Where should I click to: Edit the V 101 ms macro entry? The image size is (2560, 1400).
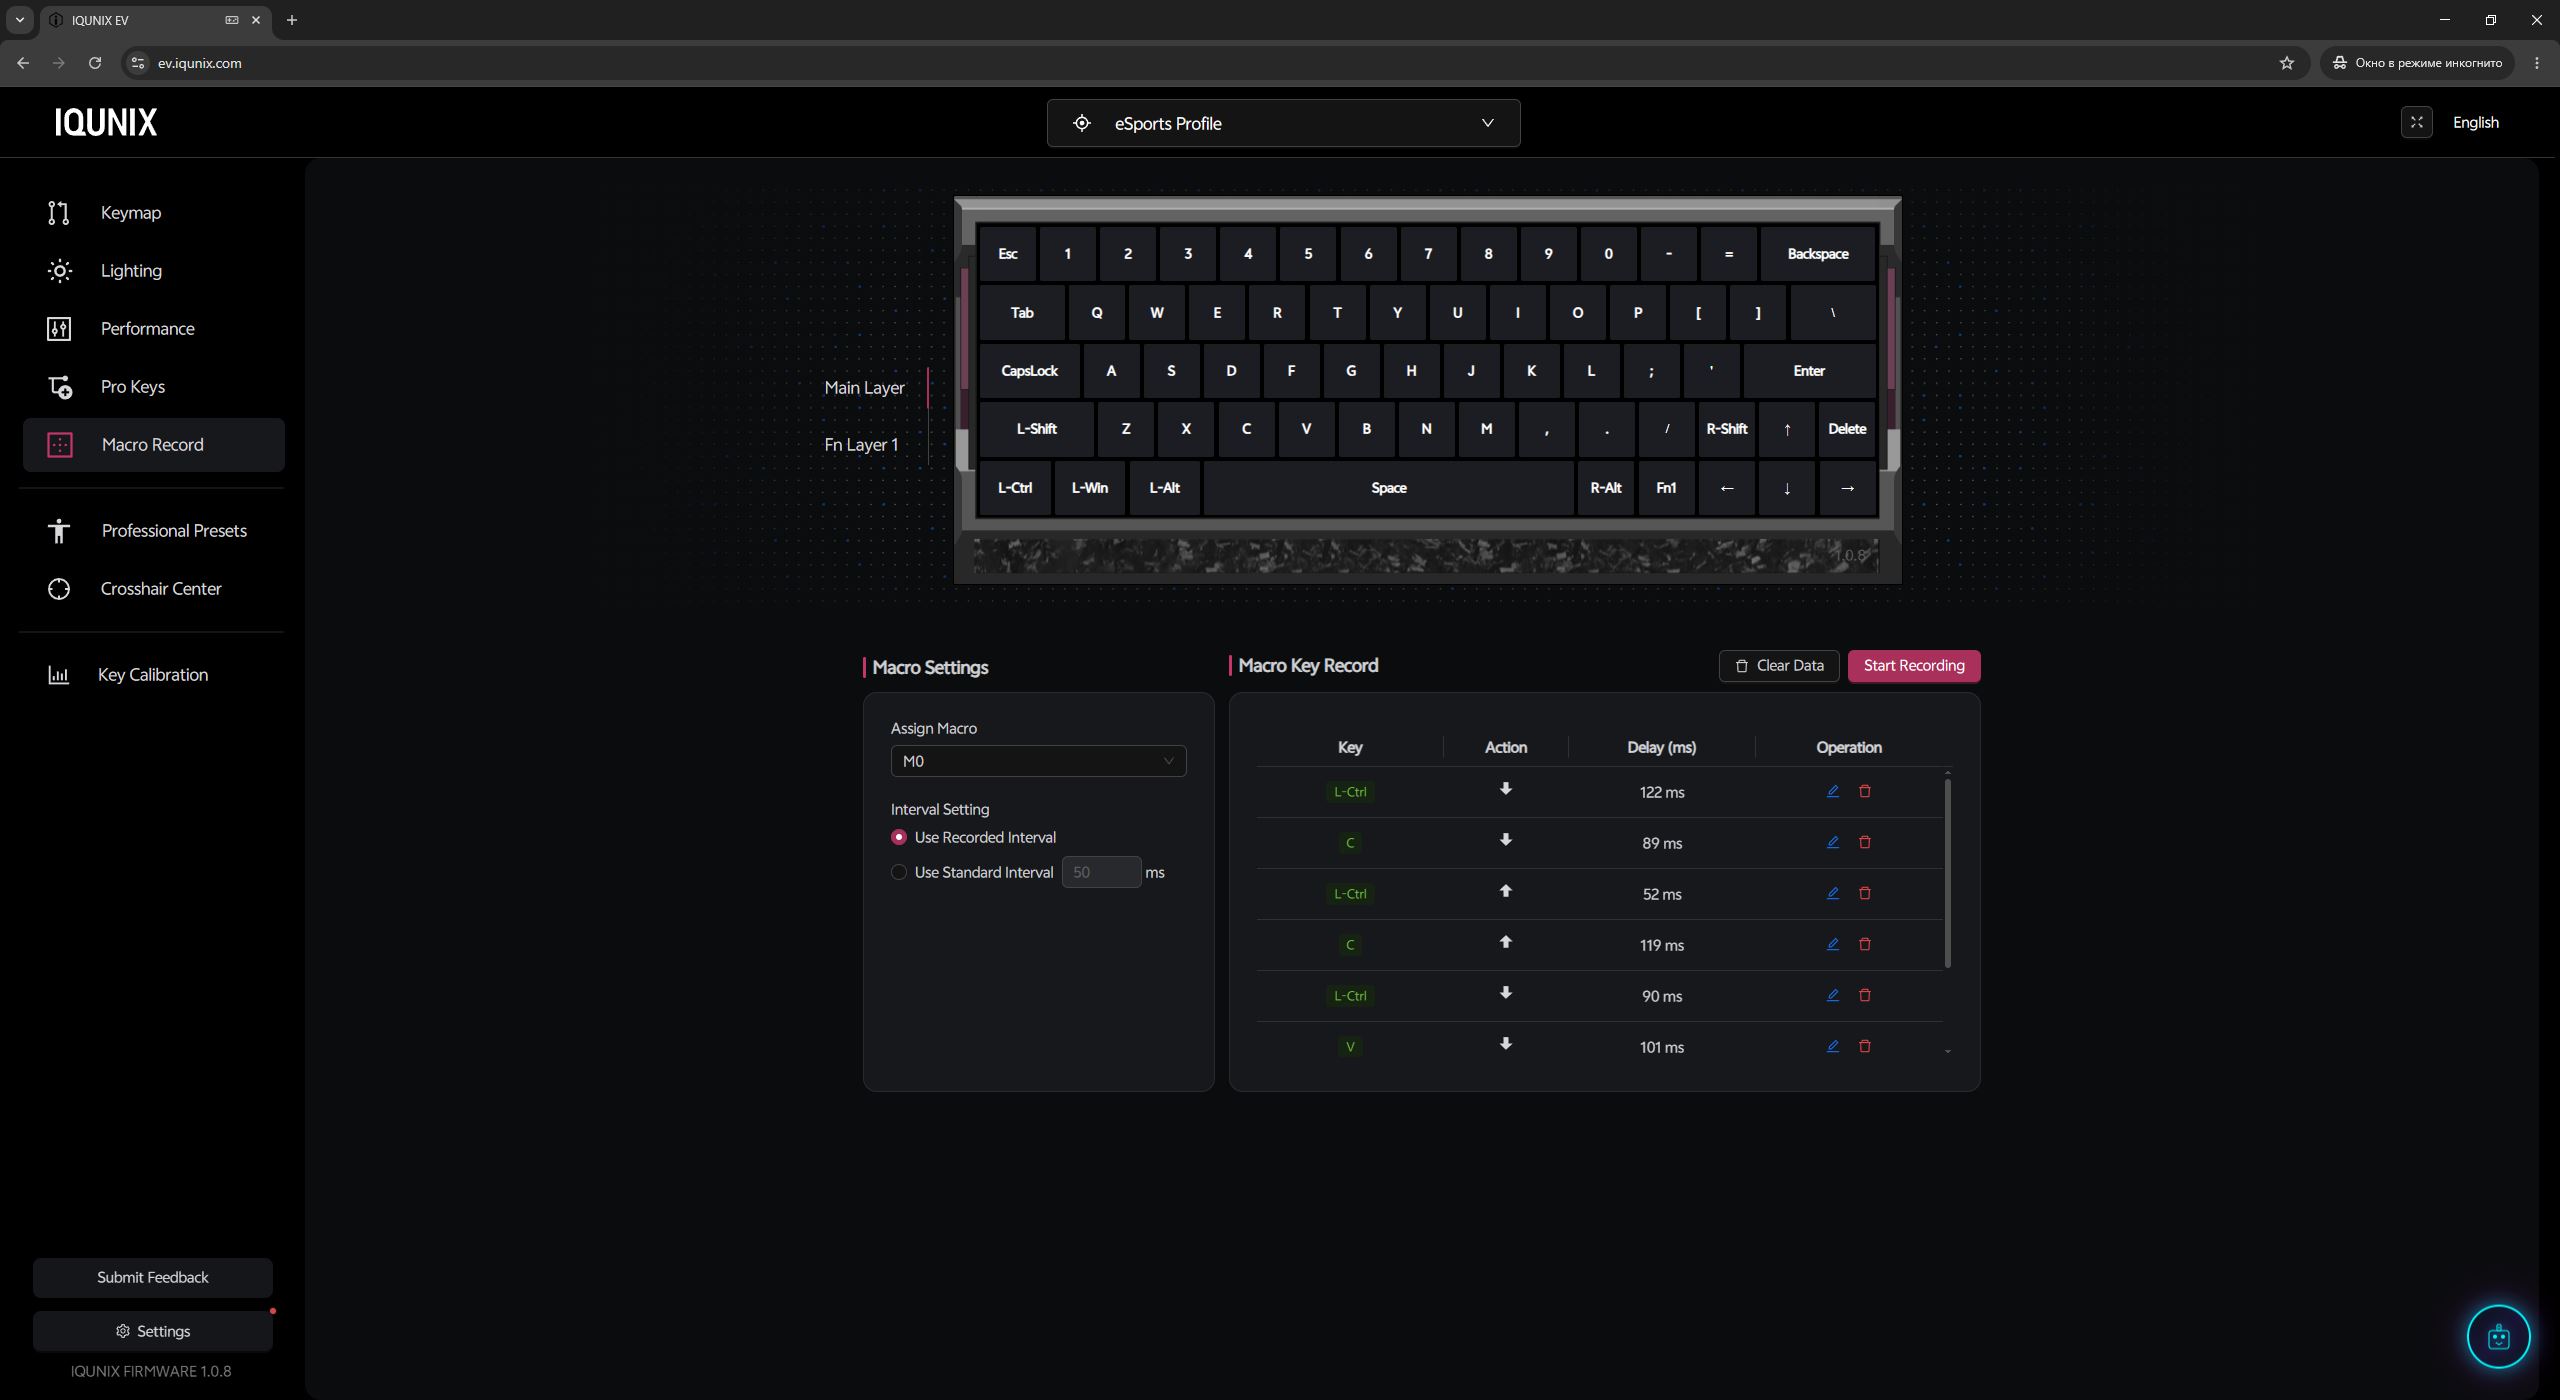click(1833, 1046)
